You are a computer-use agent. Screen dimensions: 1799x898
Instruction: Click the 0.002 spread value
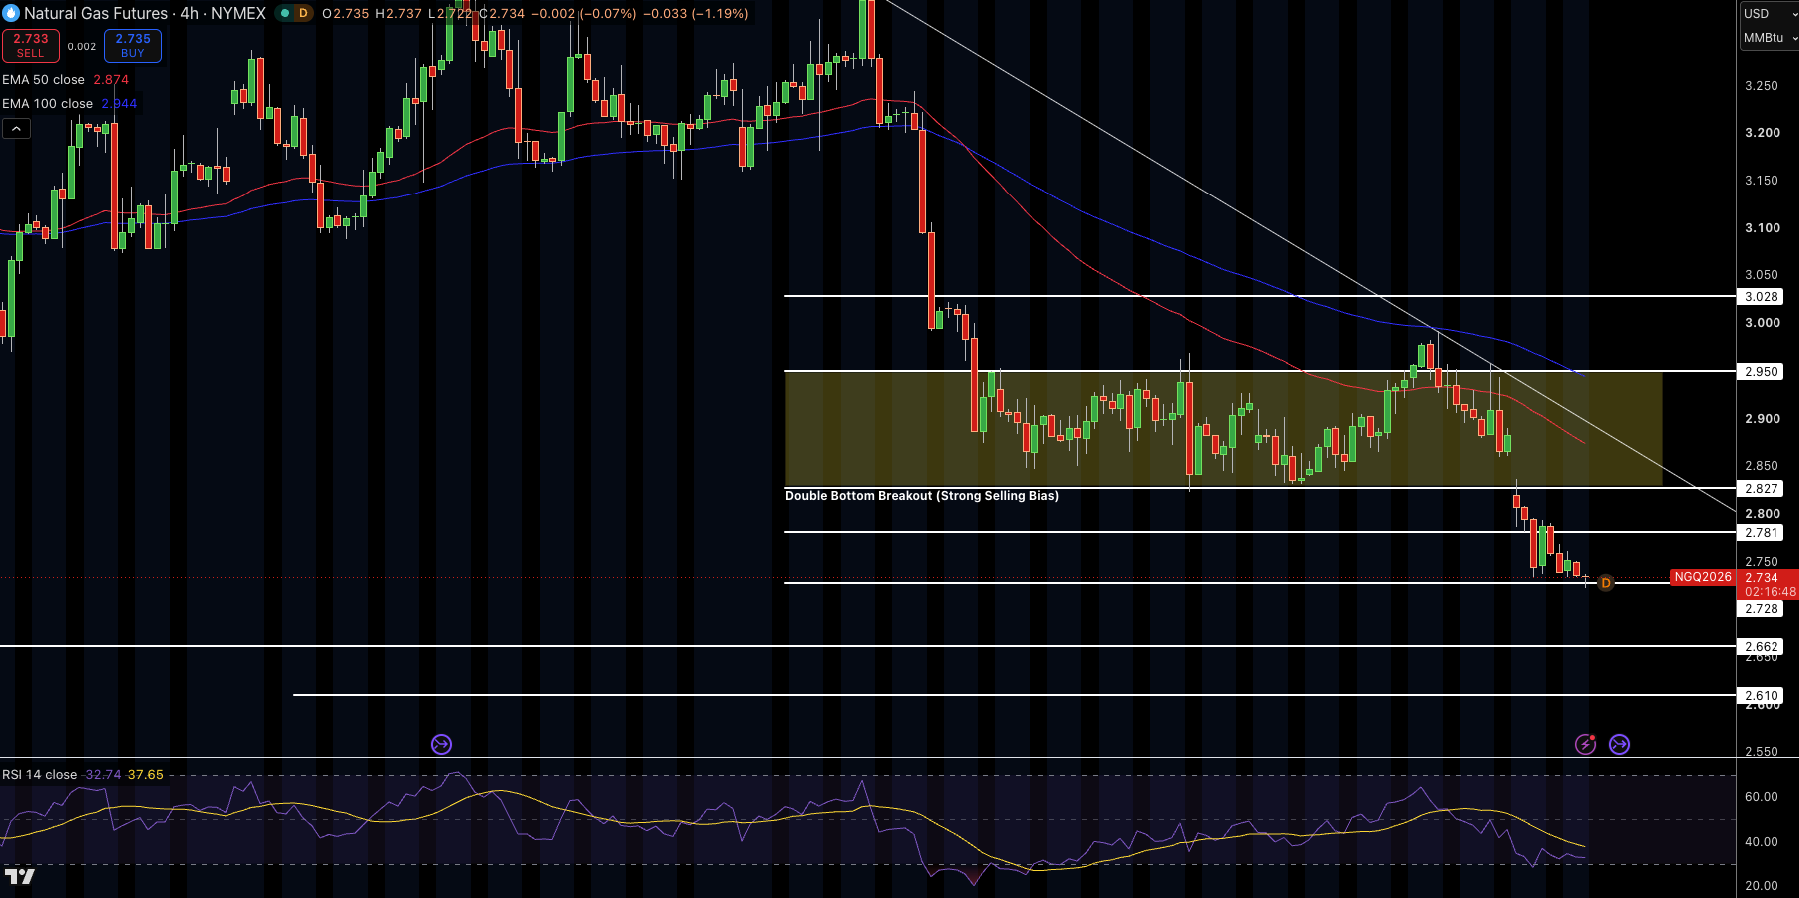point(82,46)
